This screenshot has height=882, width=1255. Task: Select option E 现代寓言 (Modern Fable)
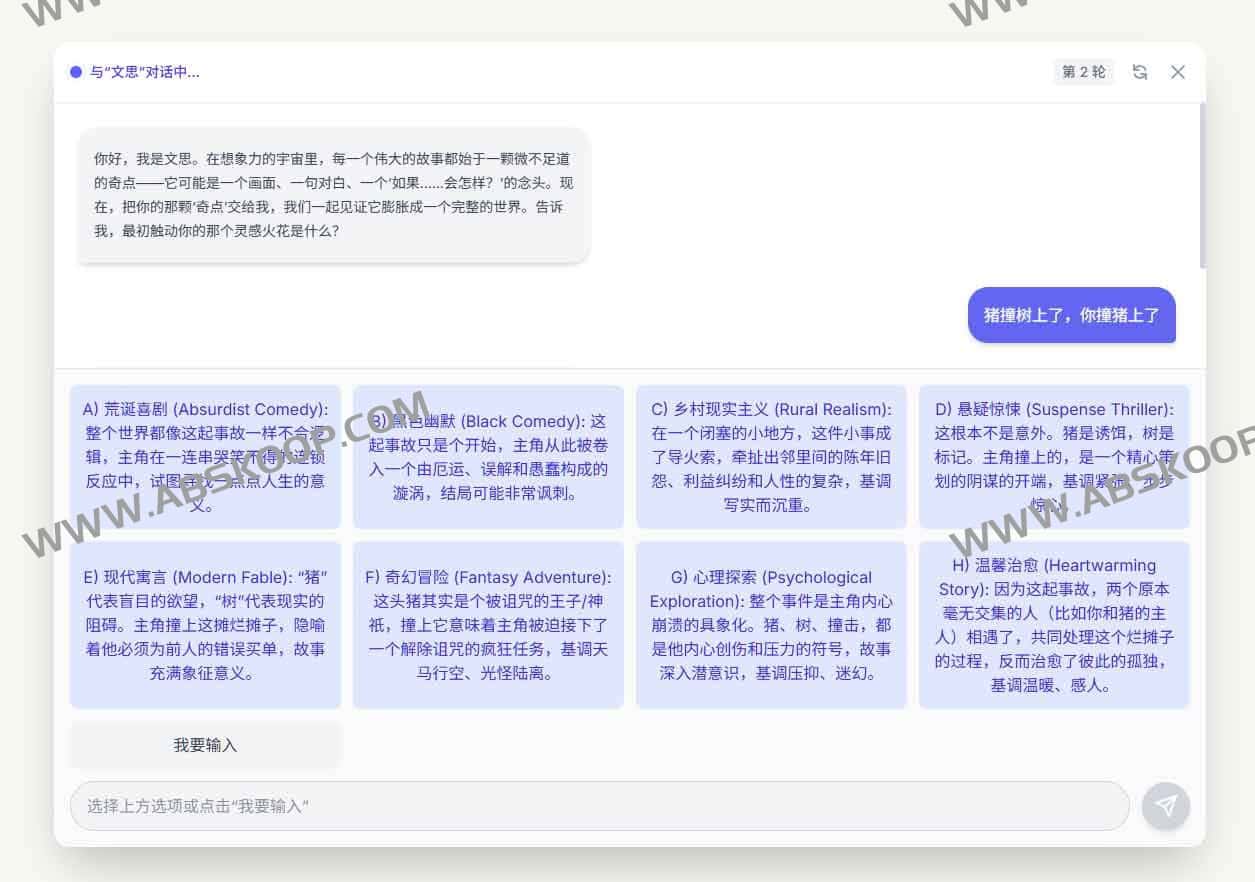tap(205, 624)
